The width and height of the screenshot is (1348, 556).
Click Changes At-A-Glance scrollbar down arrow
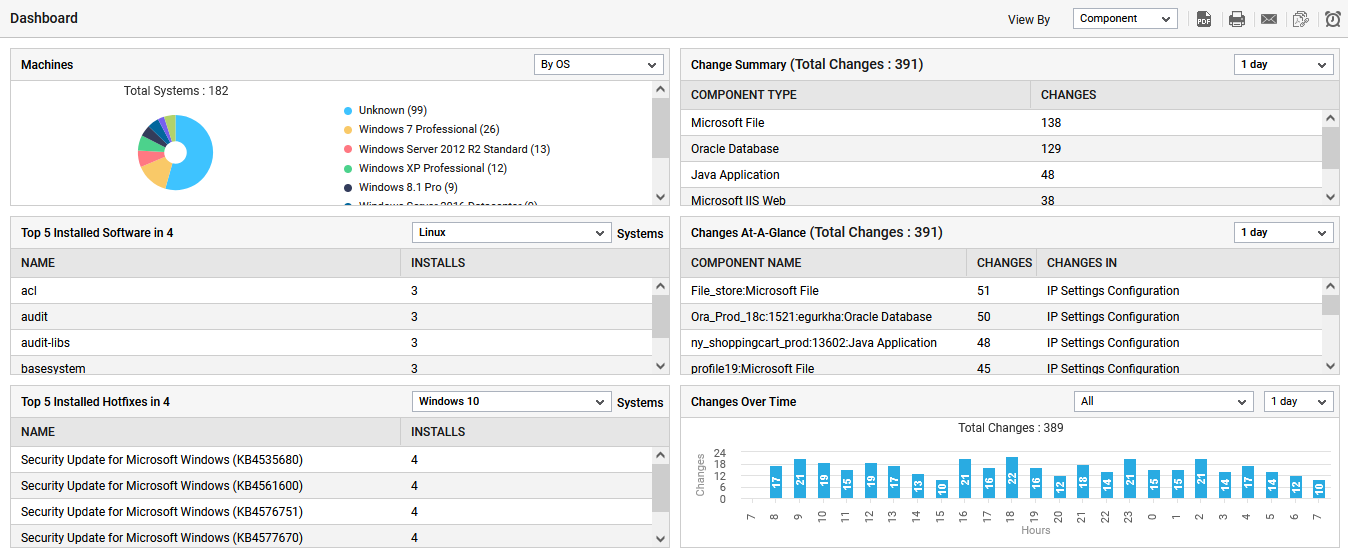pos(1330,366)
